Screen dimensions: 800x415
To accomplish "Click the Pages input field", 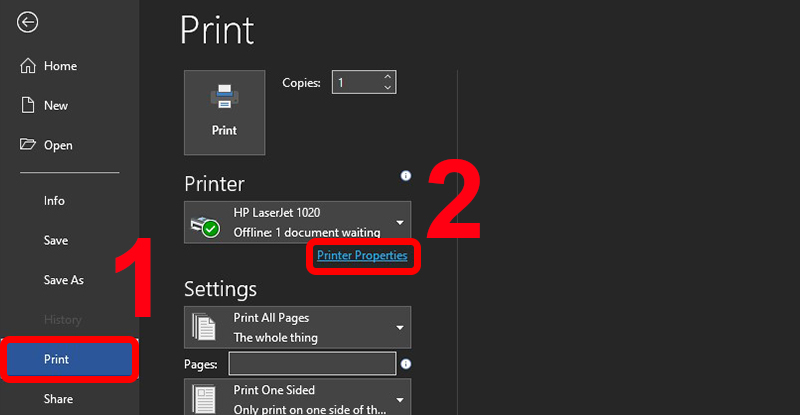I will click(x=312, y=363).
